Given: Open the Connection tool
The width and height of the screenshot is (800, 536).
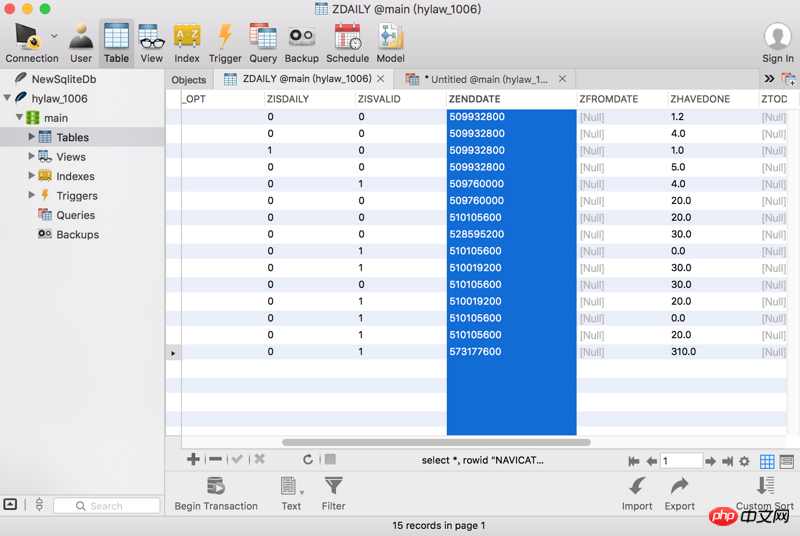Looking at the screenshot, I should [x=31, y=43].
